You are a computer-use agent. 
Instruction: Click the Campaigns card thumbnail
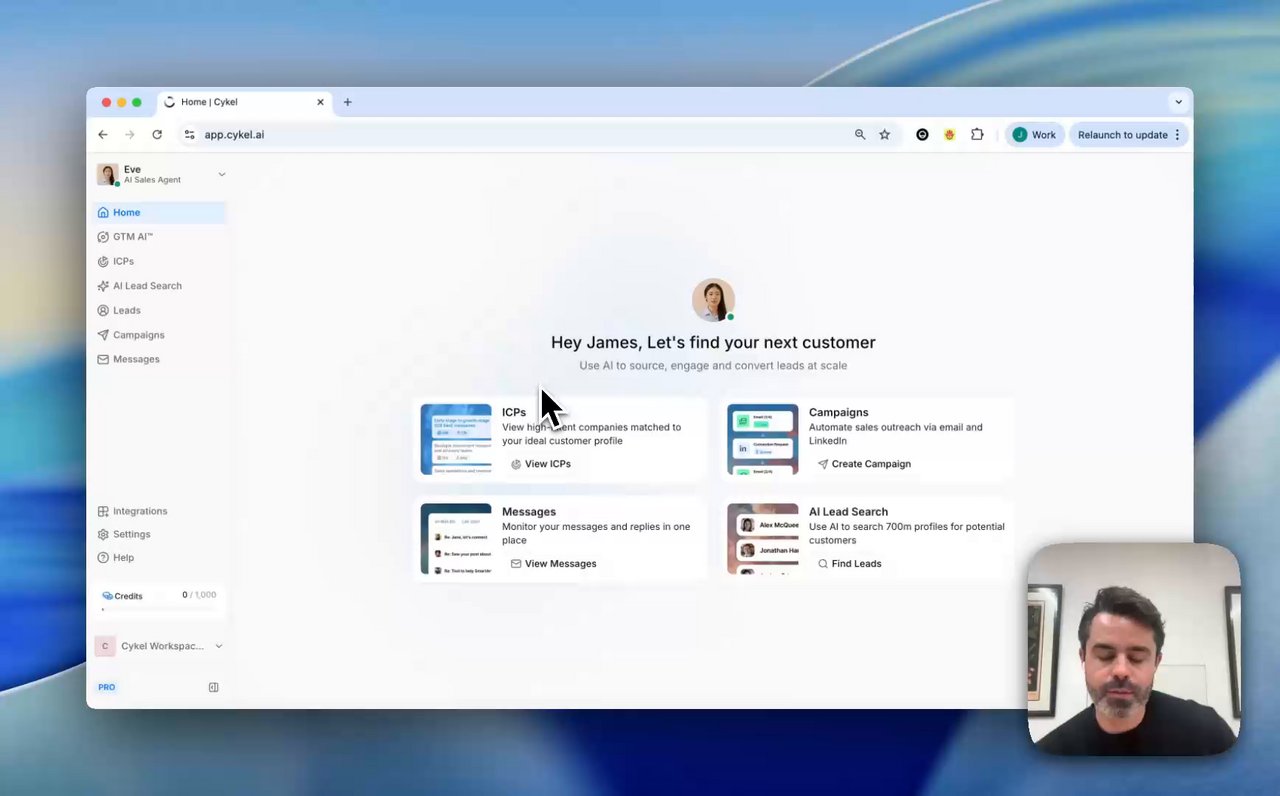click(763, 439)
